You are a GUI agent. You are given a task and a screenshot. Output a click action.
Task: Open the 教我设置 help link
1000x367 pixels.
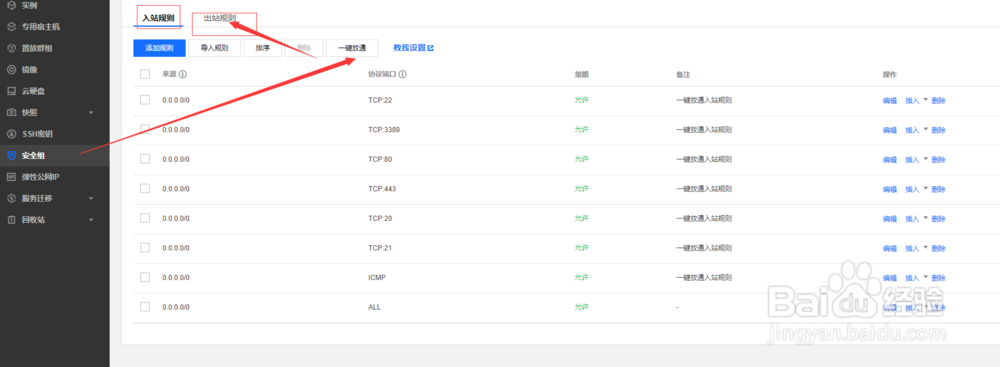413,48
